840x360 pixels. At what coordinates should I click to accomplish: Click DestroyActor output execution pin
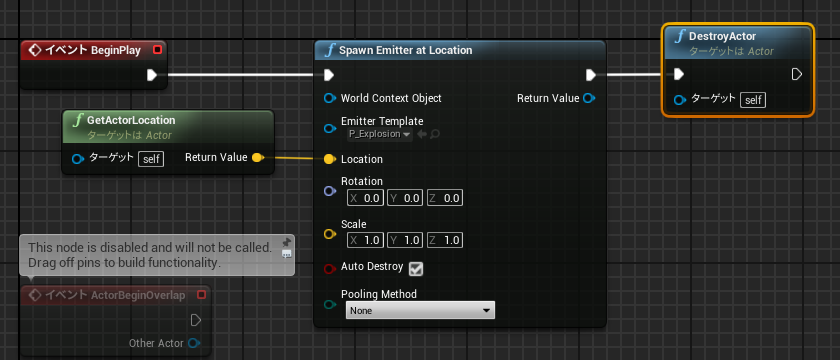(x=797, y=74)
